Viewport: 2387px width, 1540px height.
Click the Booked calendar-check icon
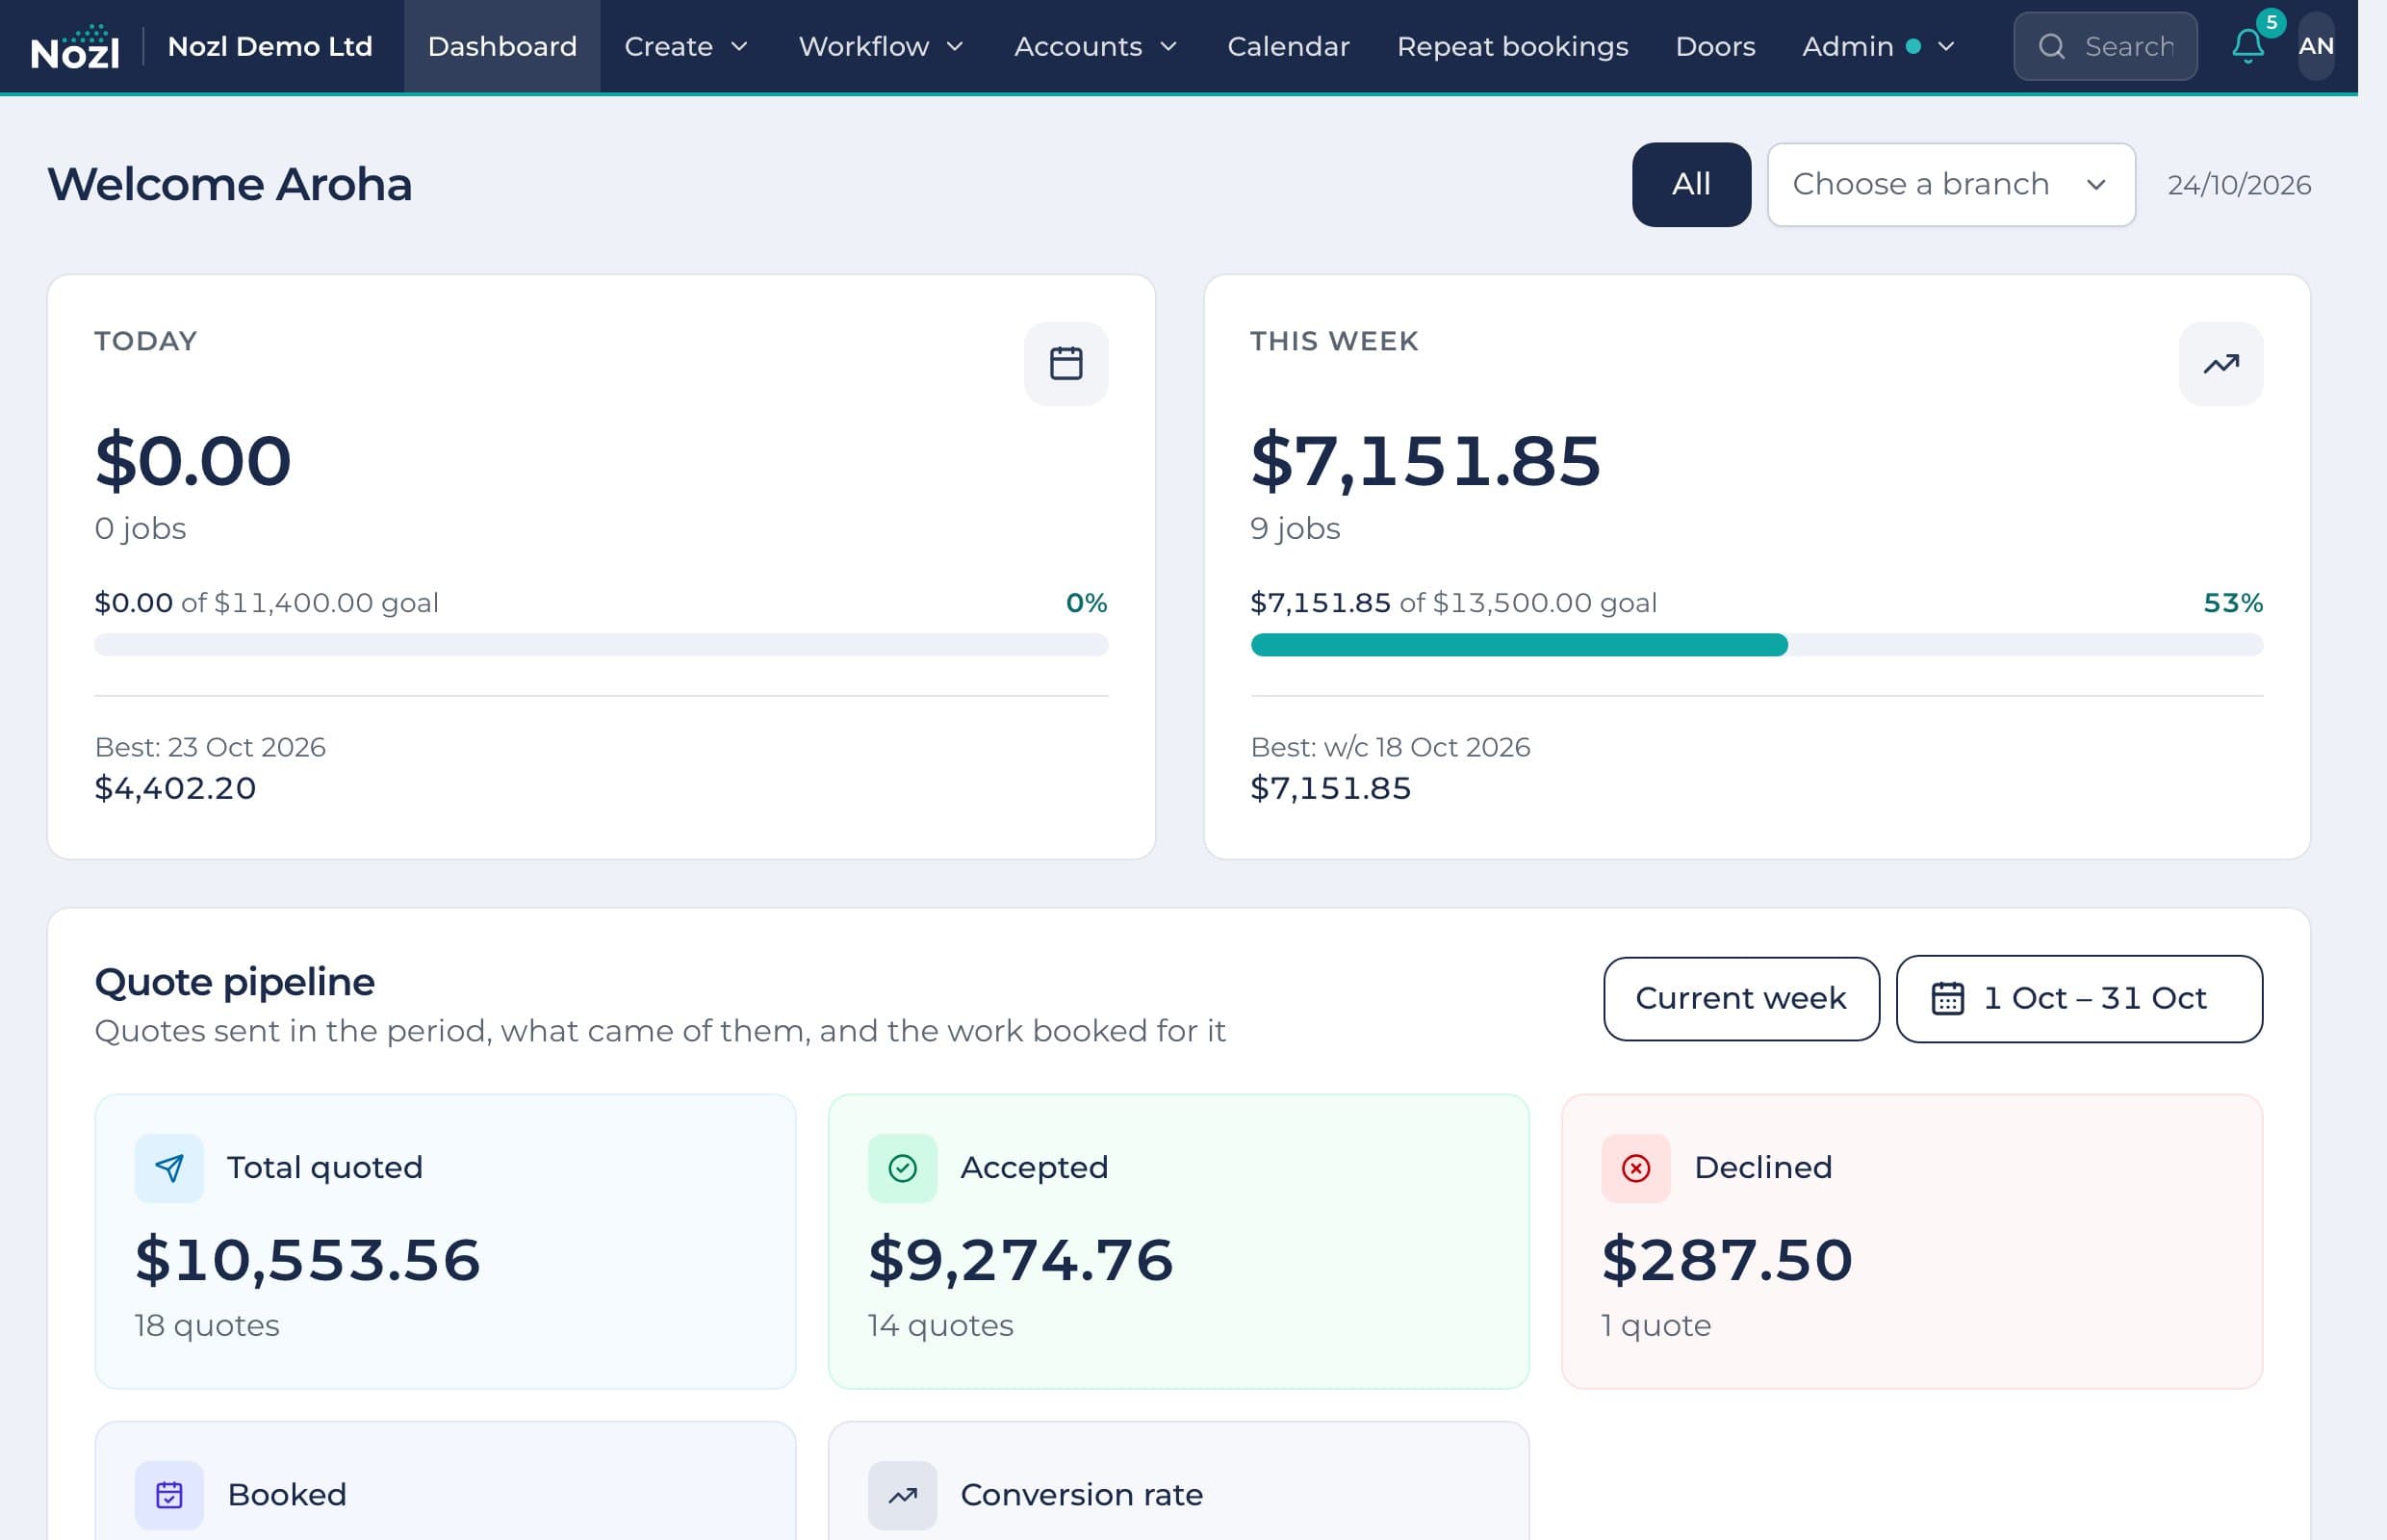169,1495
